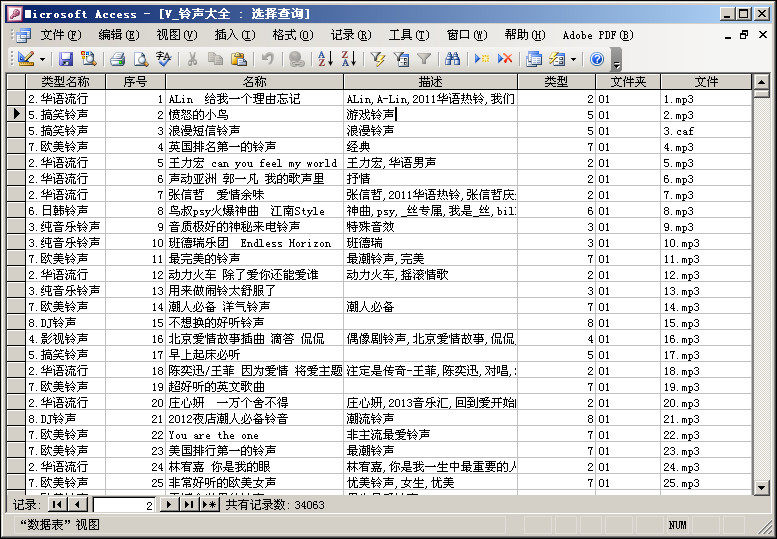Click the scrollbar up arrow
This screenshot has width=777, height=539.
[x=761, y=81]
